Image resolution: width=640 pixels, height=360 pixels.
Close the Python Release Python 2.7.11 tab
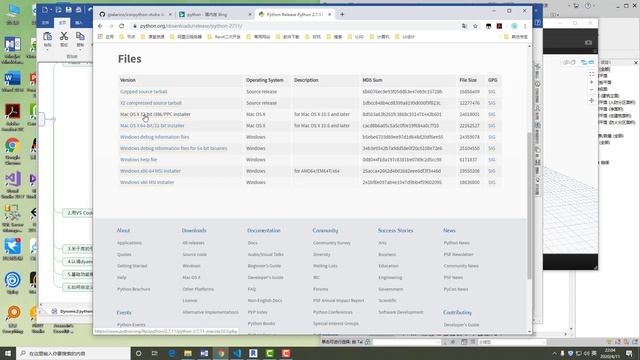click(330, 14)
